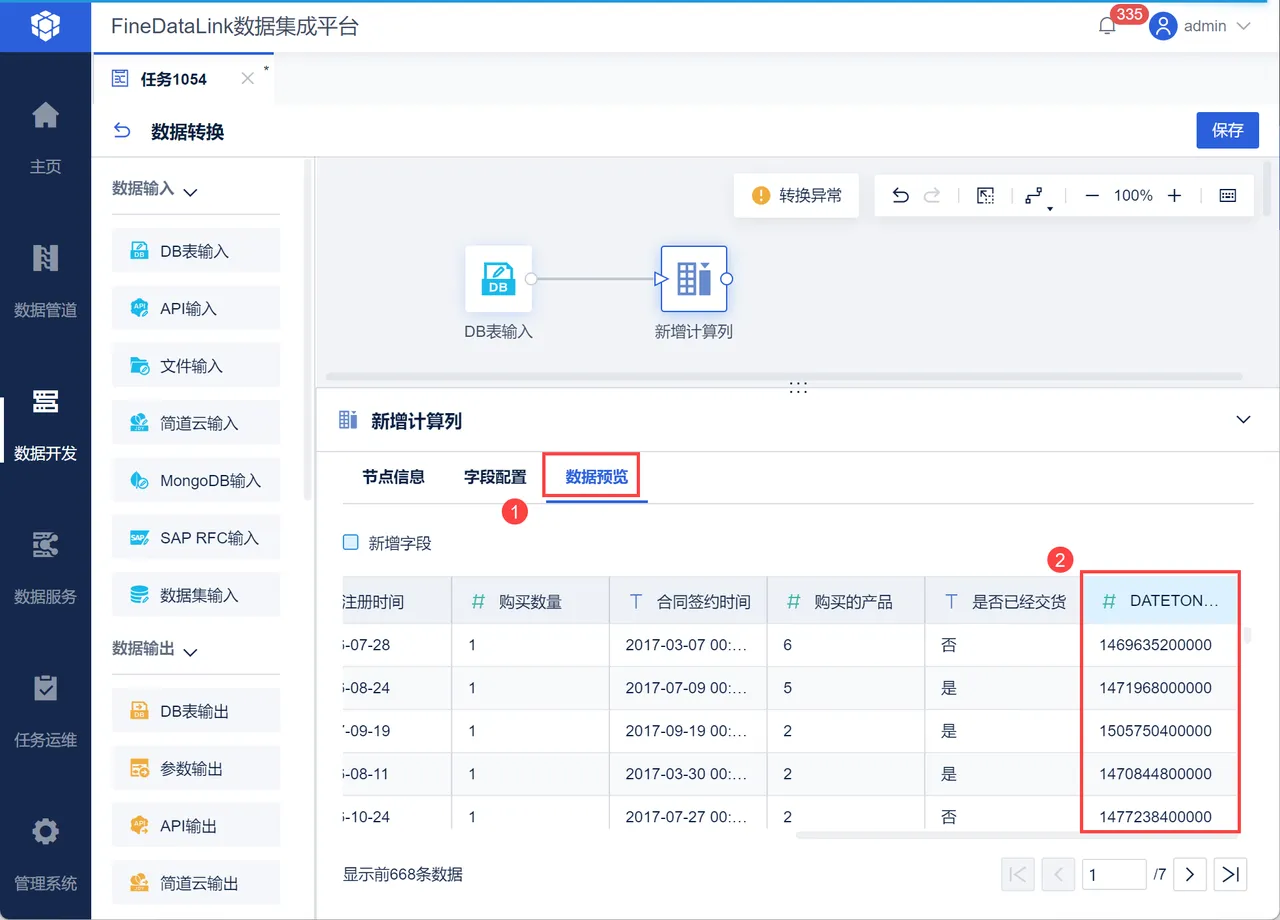Screen dimensions: 1280x920
Task: Open the admin account dropdown
Action: [1244, 27]
